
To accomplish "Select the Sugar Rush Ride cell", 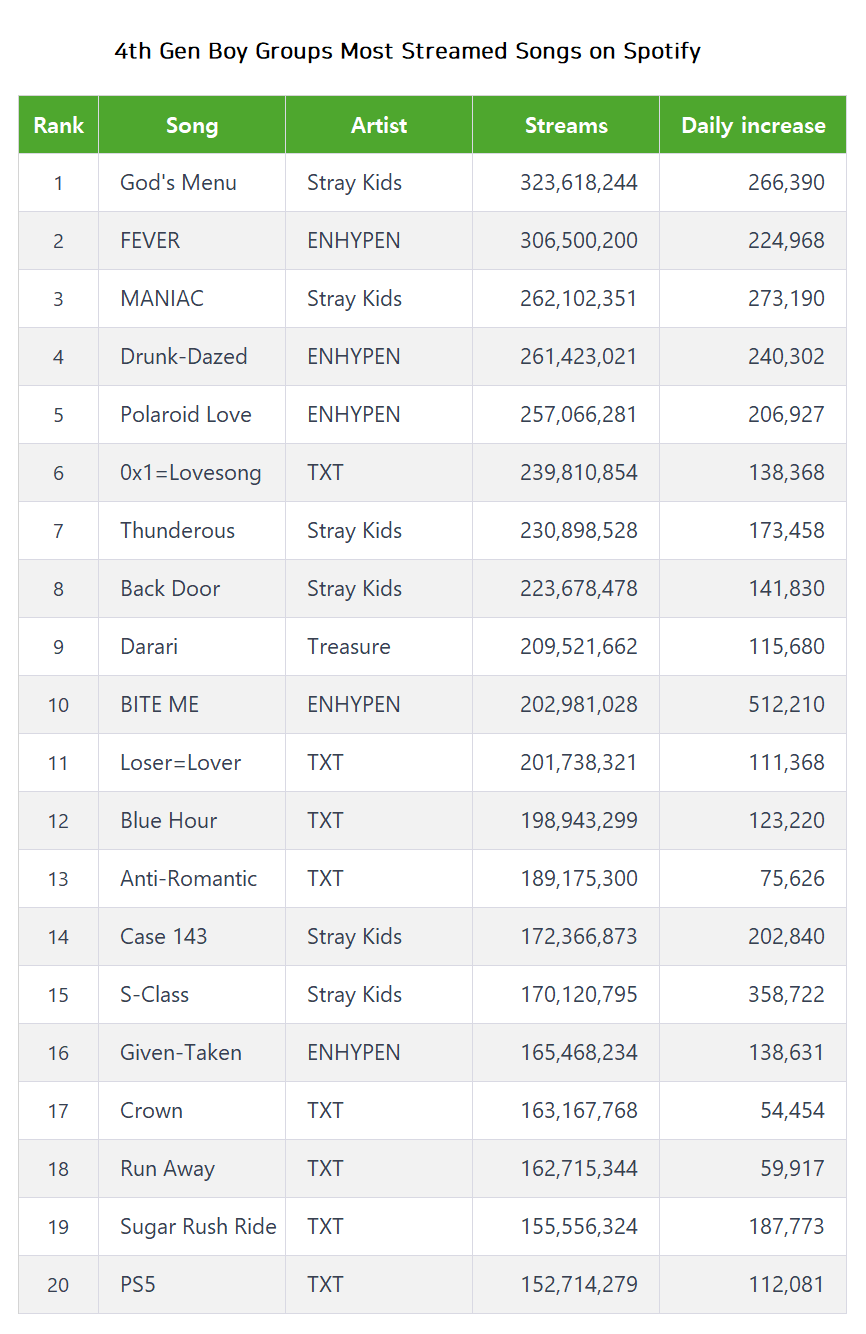I will point(198,1227).
